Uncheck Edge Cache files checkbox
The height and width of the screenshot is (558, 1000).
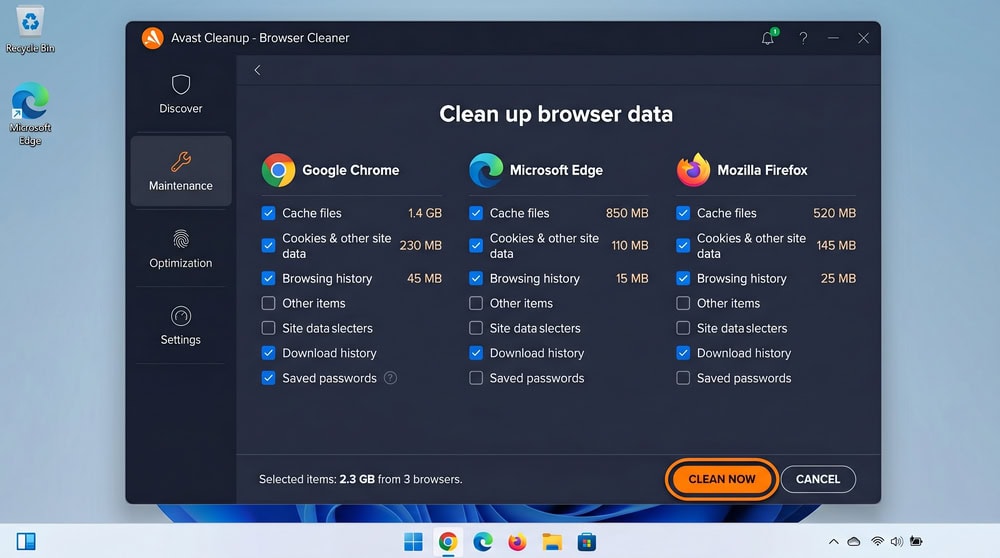point(476,213)
